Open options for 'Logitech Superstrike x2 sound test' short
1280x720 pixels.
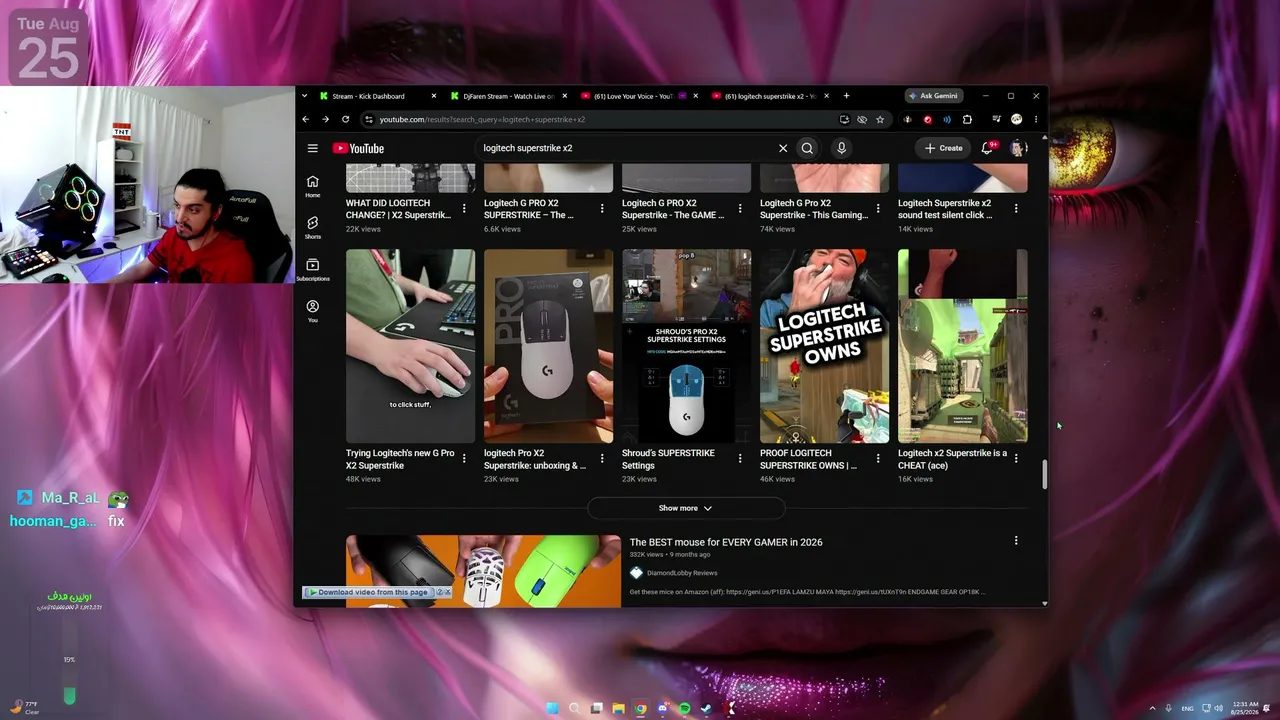[x=1016, y=208]
